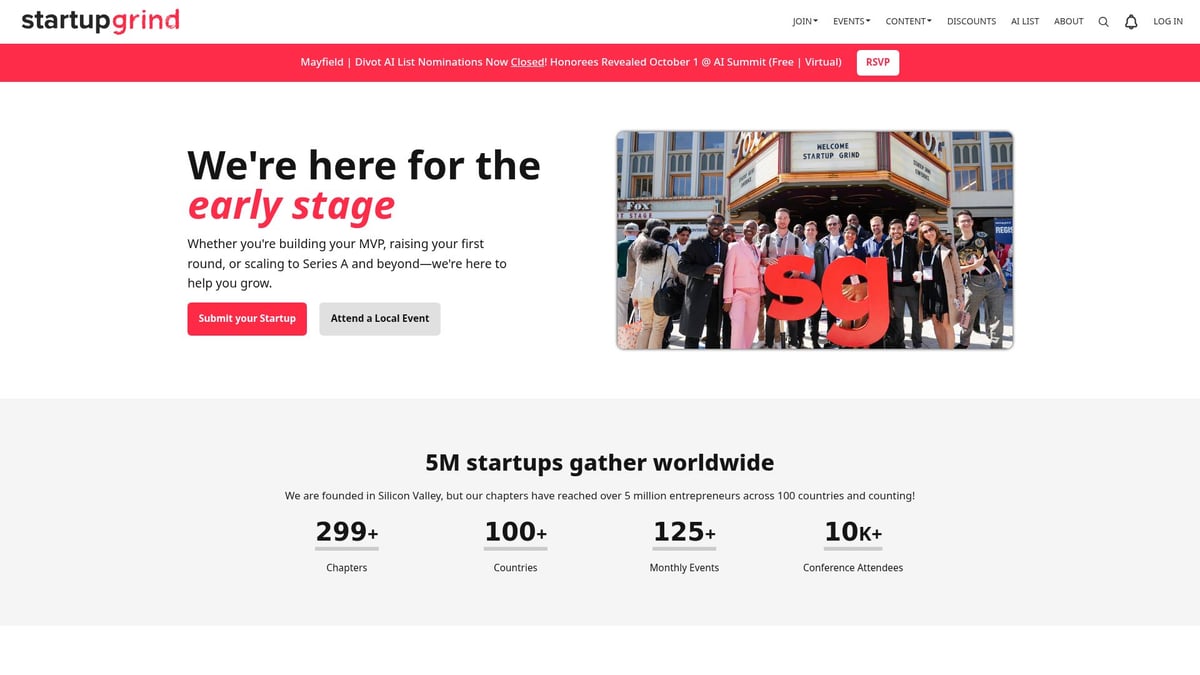This screenshot has height=675, width=1200.
Task: Click the red AI Summit announcement banner
Action: 600,62
